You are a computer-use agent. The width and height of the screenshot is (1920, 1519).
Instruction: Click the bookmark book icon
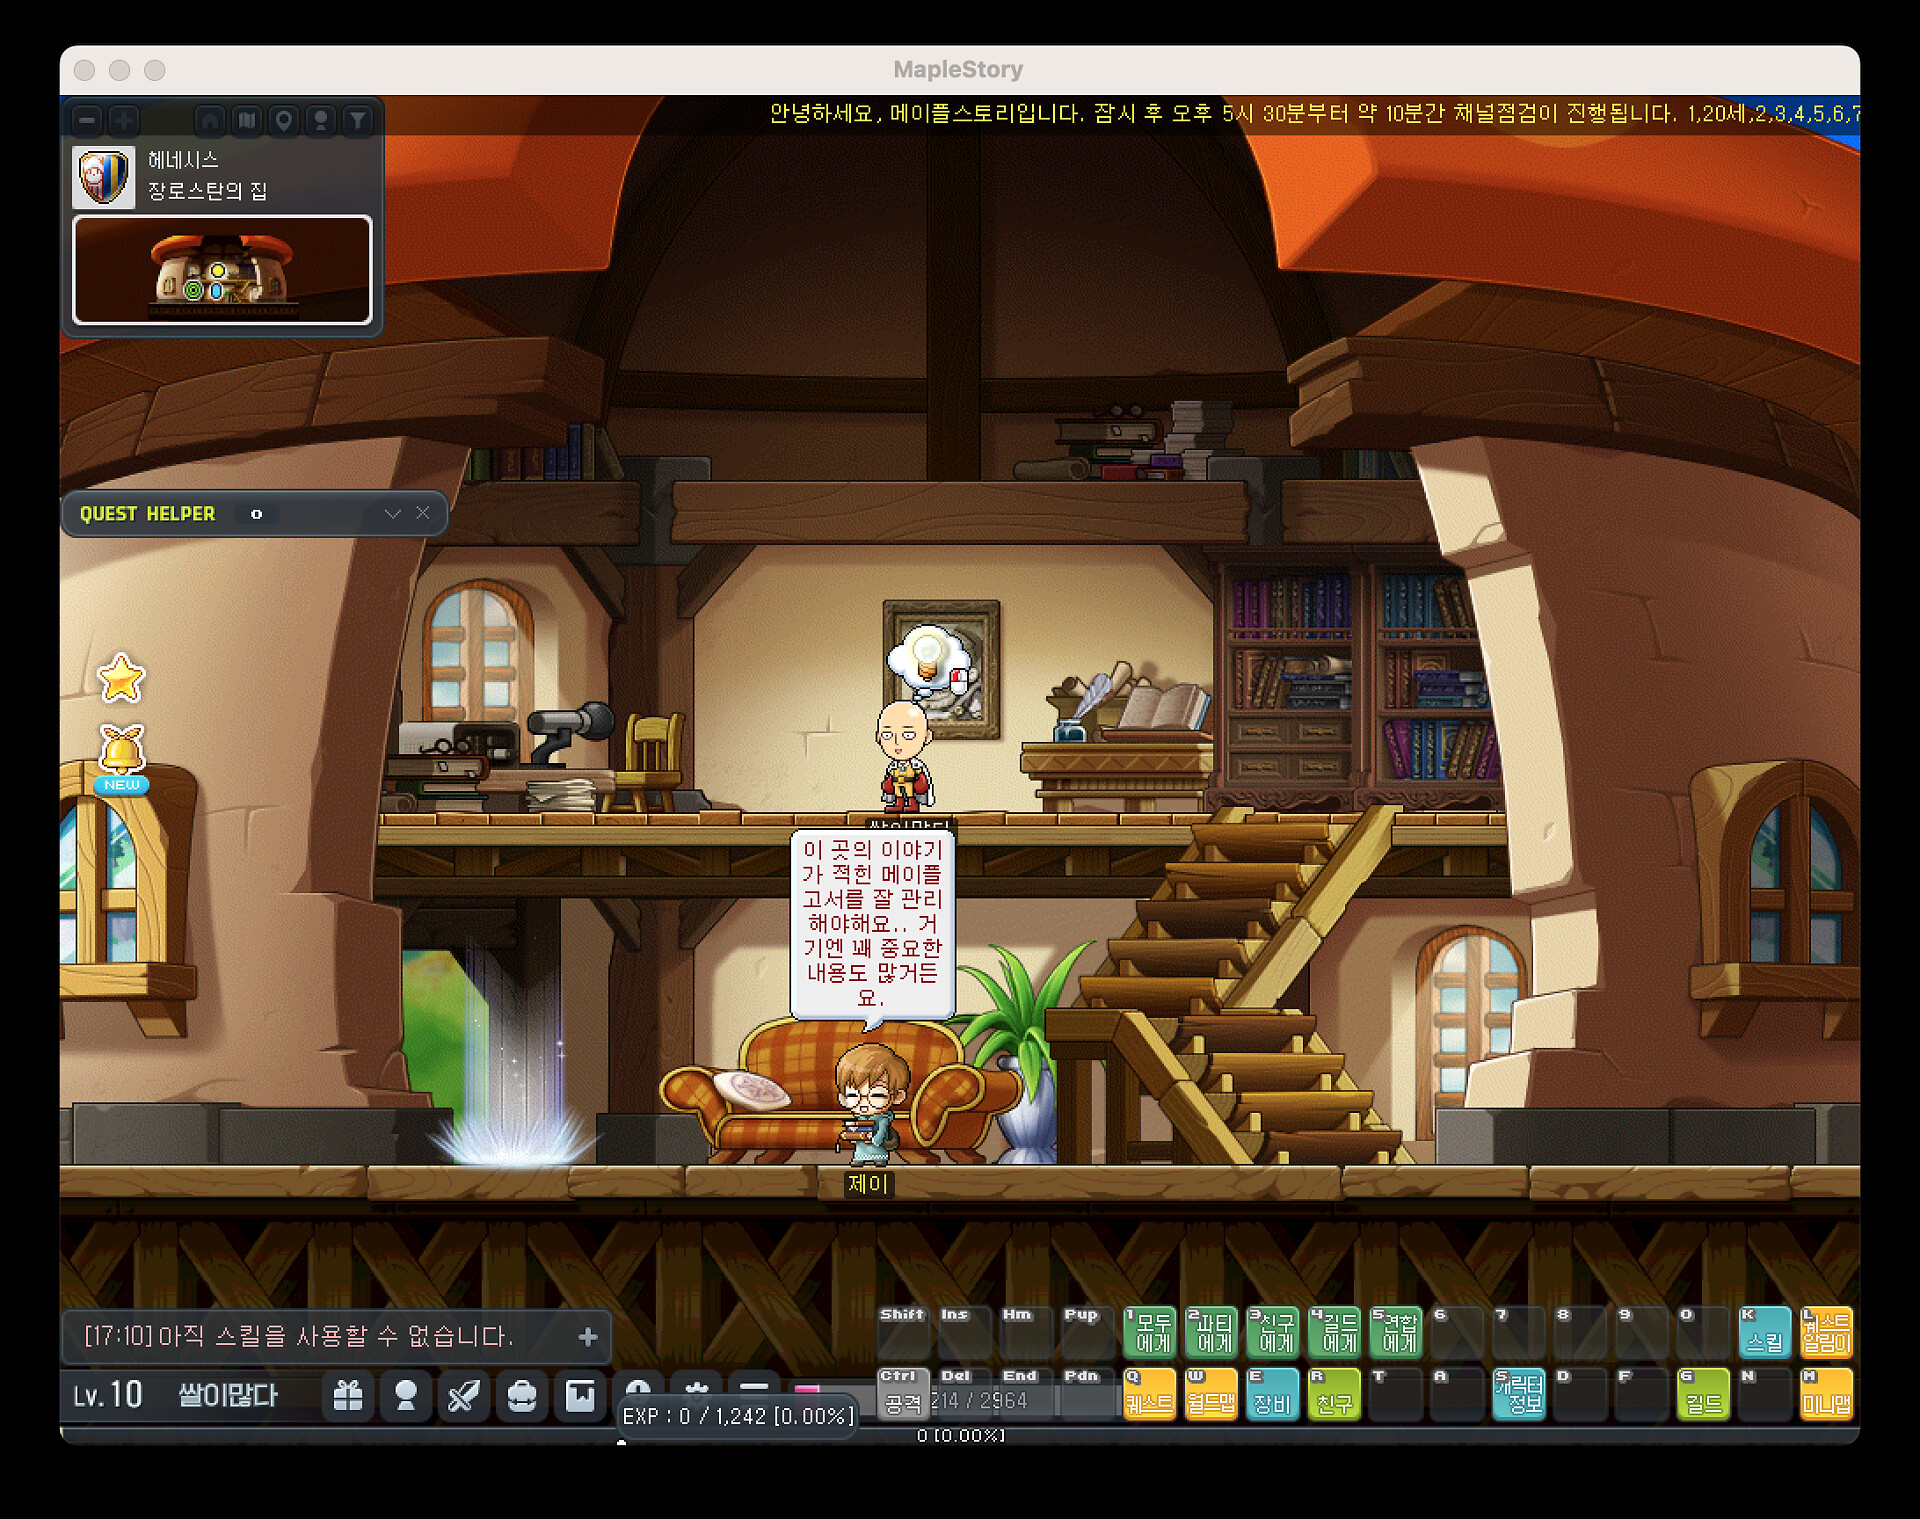point(580,1395)
